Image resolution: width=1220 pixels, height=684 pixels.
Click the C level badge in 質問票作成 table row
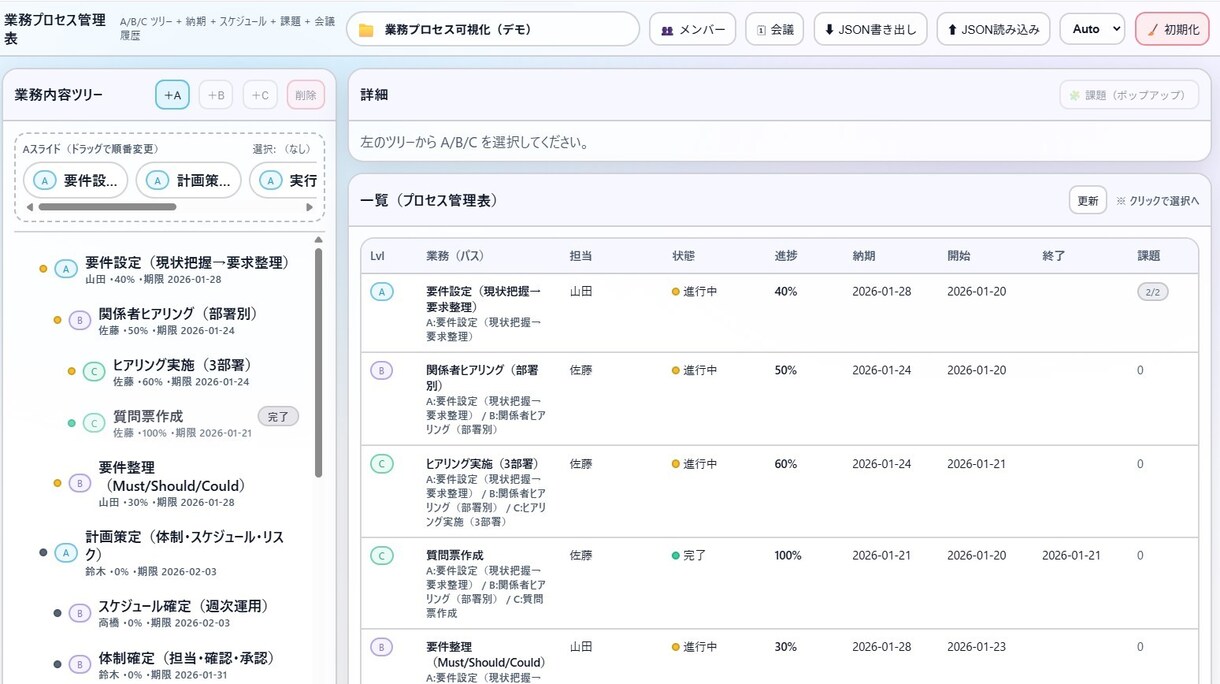click(x=382, y=556)
